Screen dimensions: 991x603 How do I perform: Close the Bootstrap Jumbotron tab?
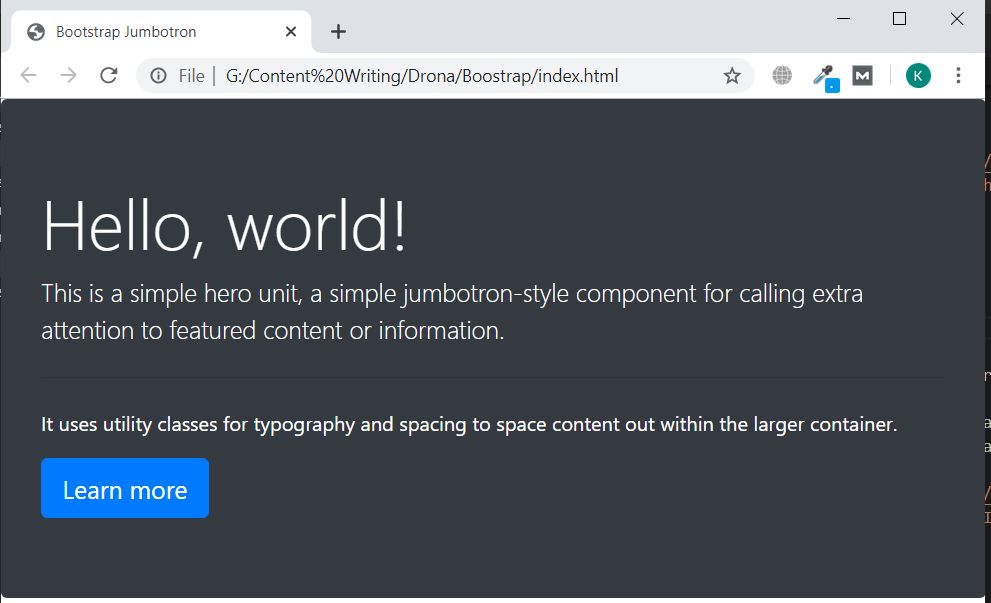coord(291,32)
